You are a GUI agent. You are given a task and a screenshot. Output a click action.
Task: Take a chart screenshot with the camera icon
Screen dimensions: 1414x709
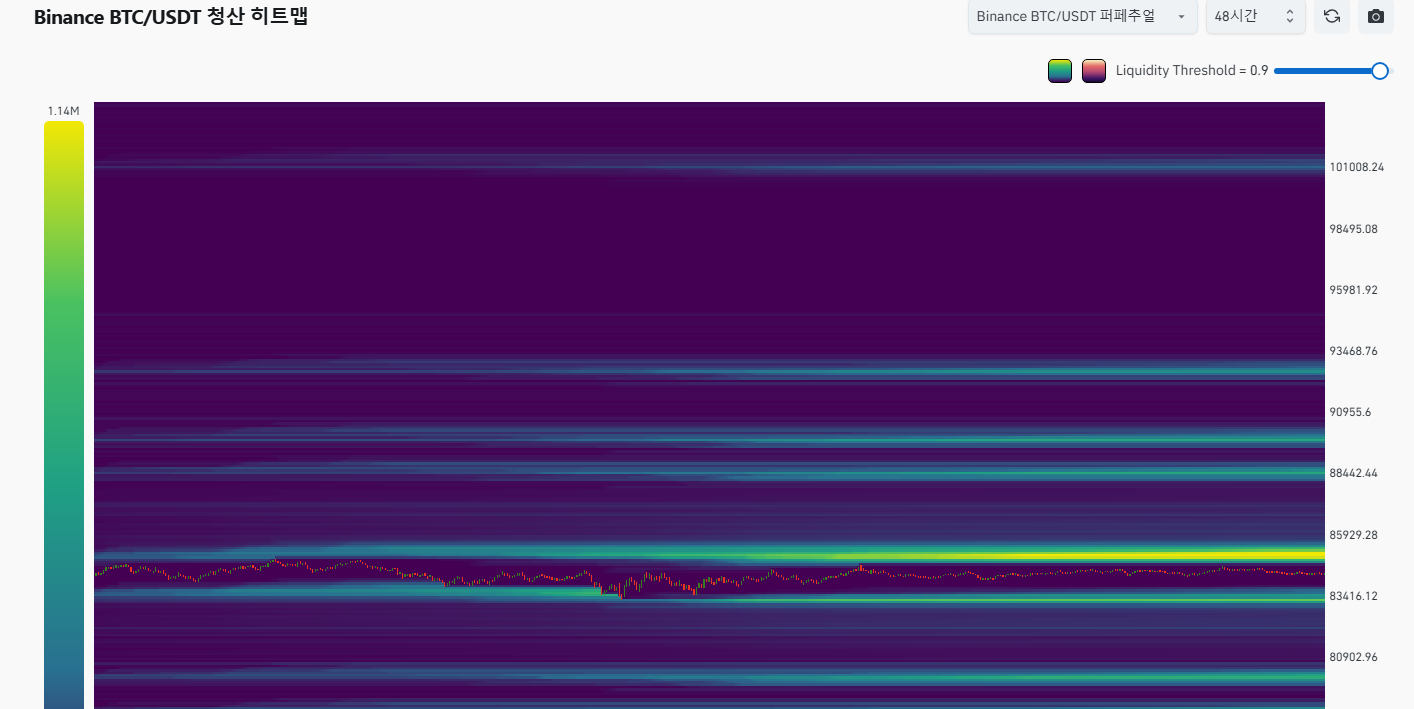point(1375,16)
